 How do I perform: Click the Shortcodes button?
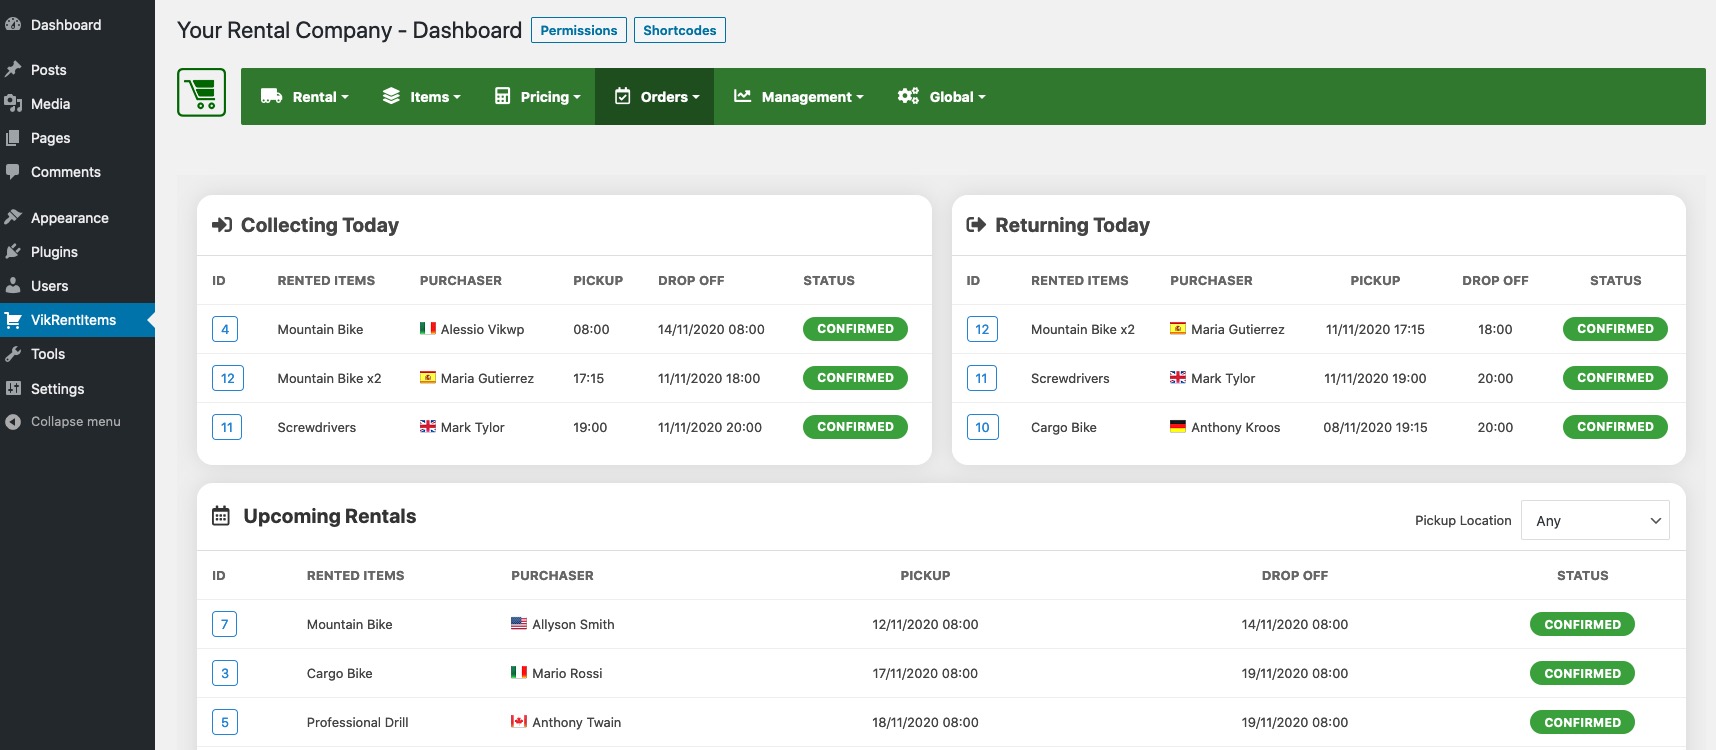point(680,30)
